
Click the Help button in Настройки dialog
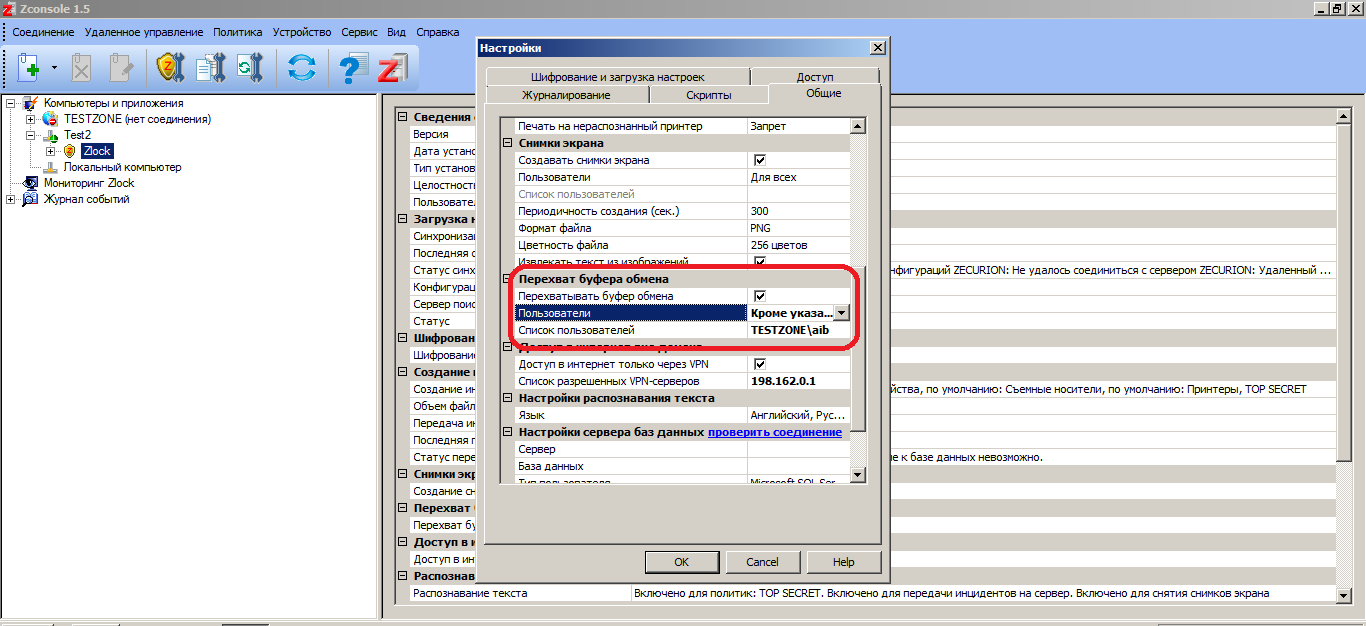(844, 562)
